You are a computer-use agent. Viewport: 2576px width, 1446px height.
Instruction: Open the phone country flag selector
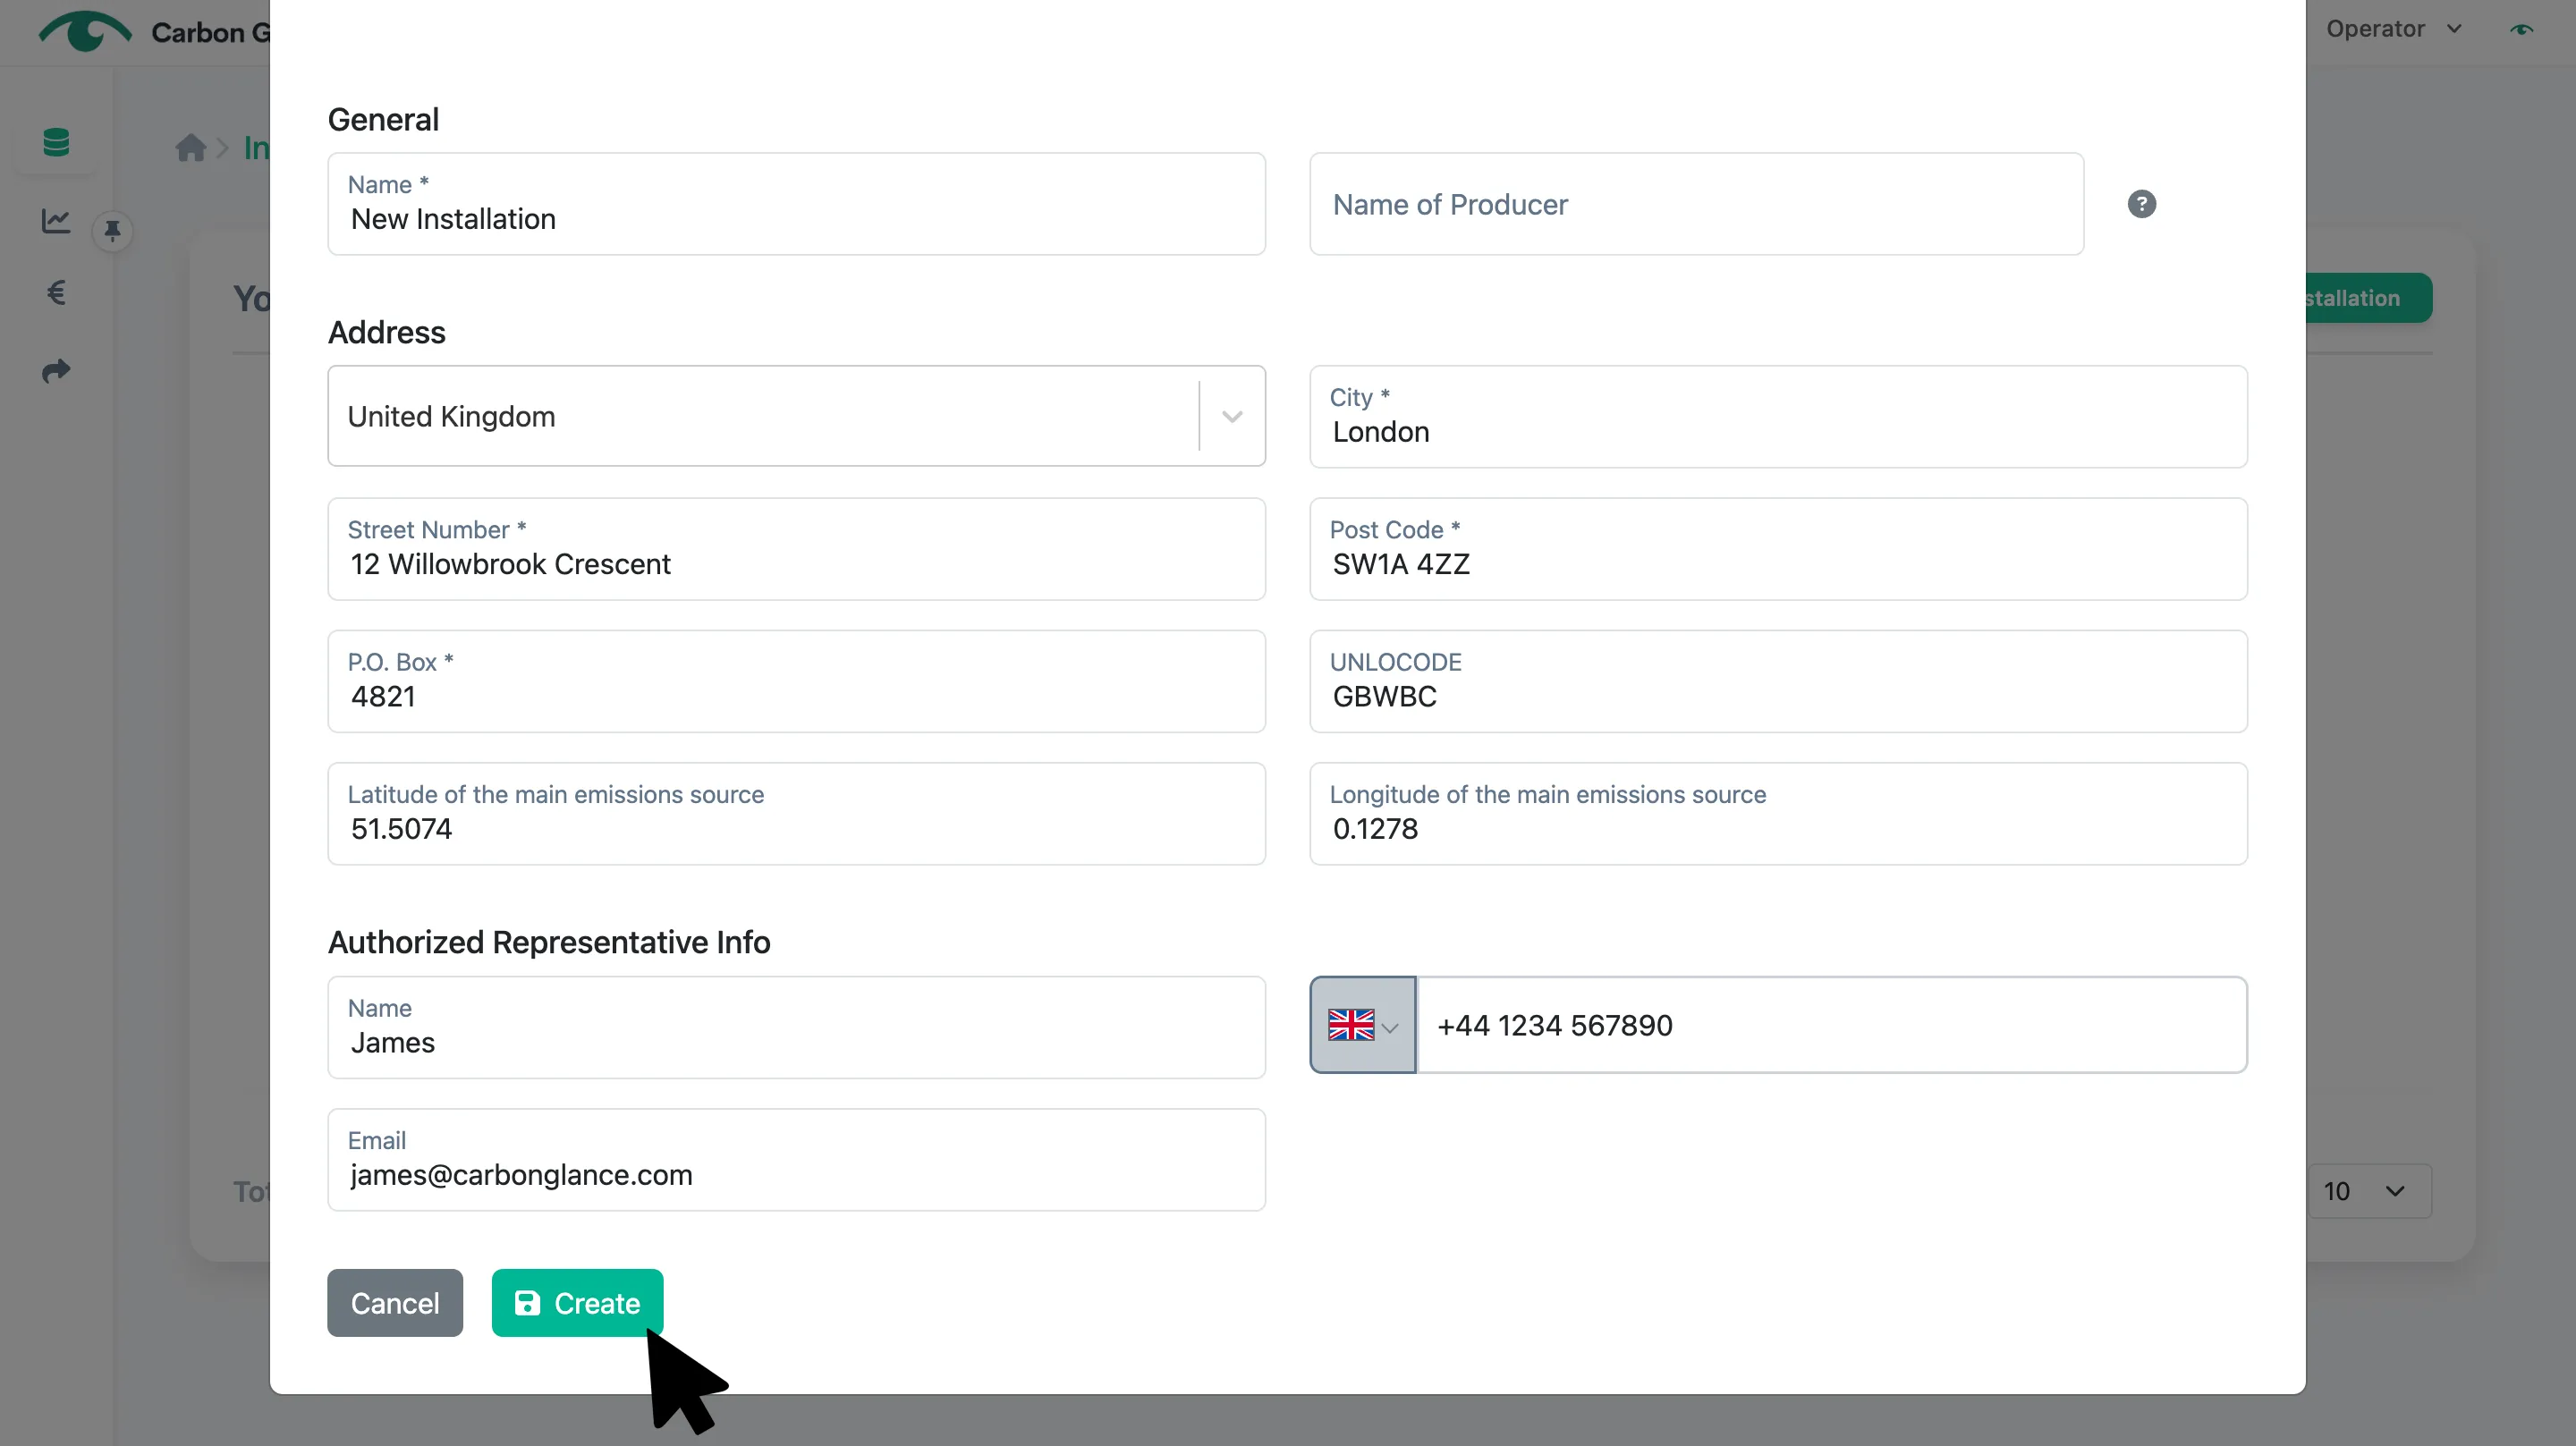1362,1025
